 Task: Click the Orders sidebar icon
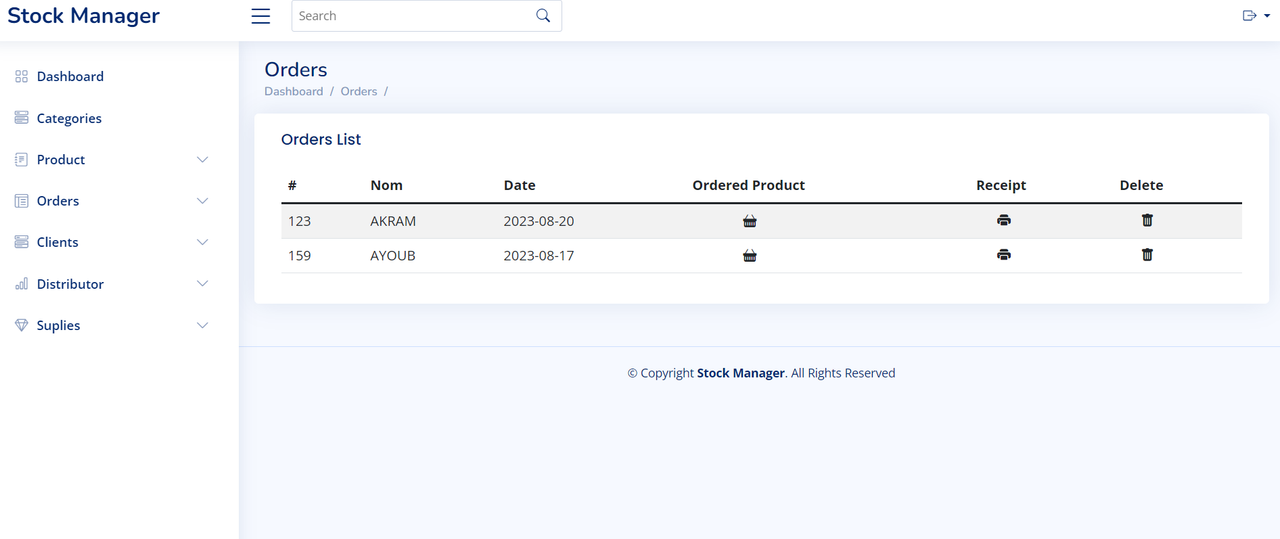click(x=21, y=201)
